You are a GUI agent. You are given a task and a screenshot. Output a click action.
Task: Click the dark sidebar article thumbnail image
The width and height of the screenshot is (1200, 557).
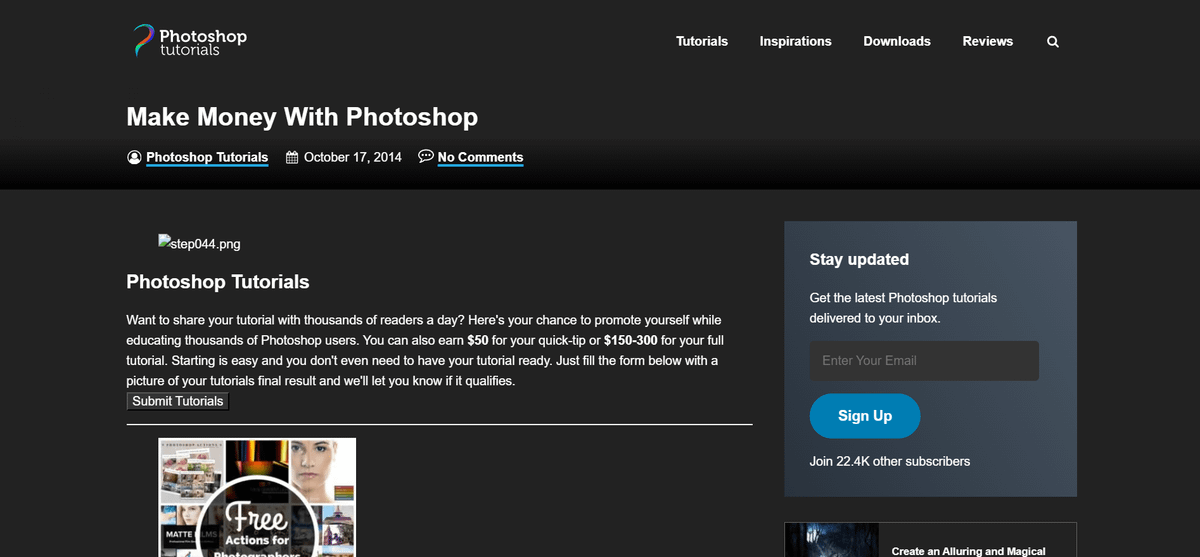(831, 540)
